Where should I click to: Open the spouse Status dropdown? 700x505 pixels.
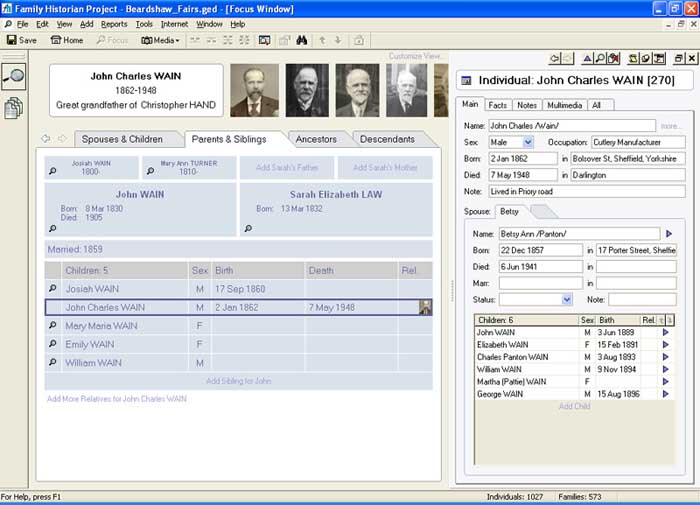[x=567, y=299]
